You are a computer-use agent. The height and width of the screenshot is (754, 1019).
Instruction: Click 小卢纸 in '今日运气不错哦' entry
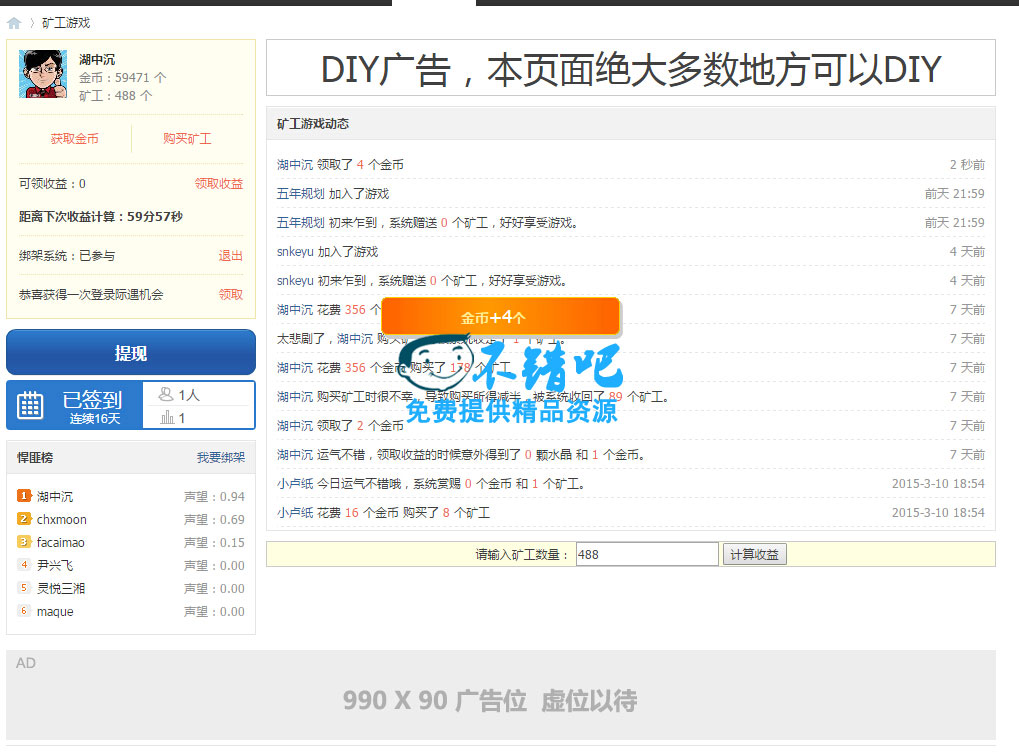[295, 484]
